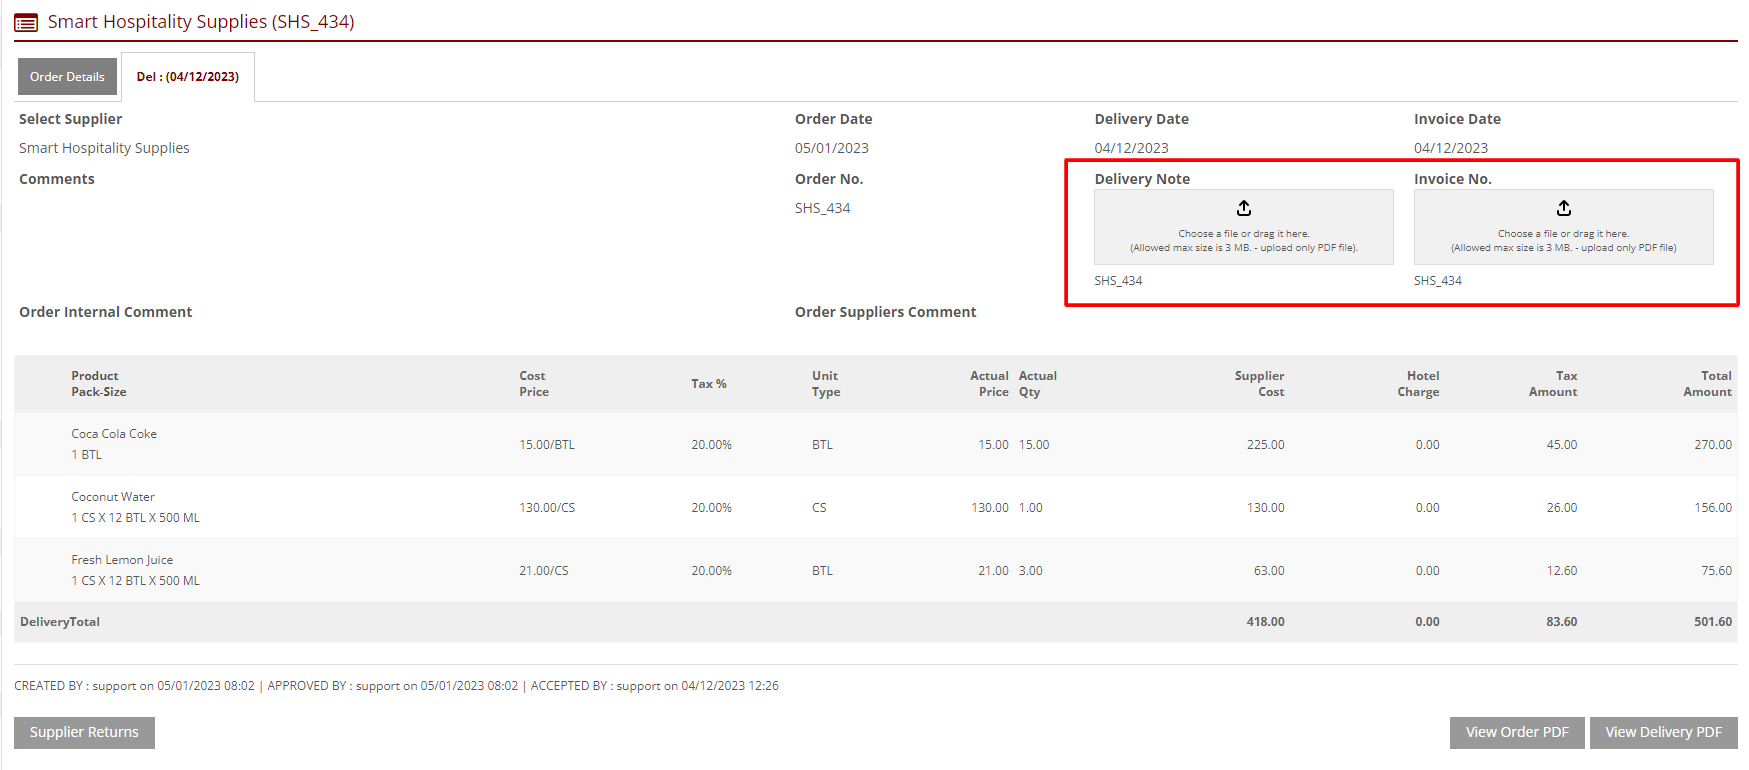Click the Delivery Note upload arrow icon
The height and width of the screenshot is (770, 1749).
[1243, 208]
